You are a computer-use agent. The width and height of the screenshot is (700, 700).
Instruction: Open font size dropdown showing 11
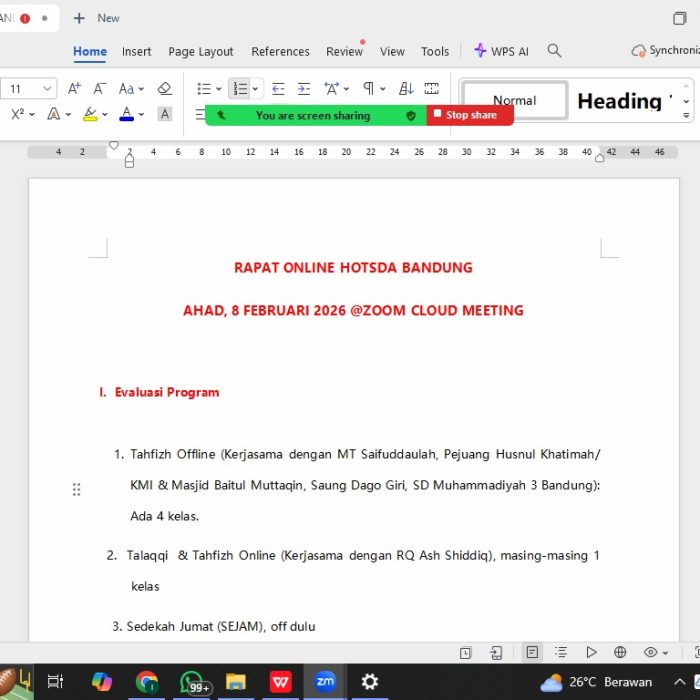(x=47, y=88)
